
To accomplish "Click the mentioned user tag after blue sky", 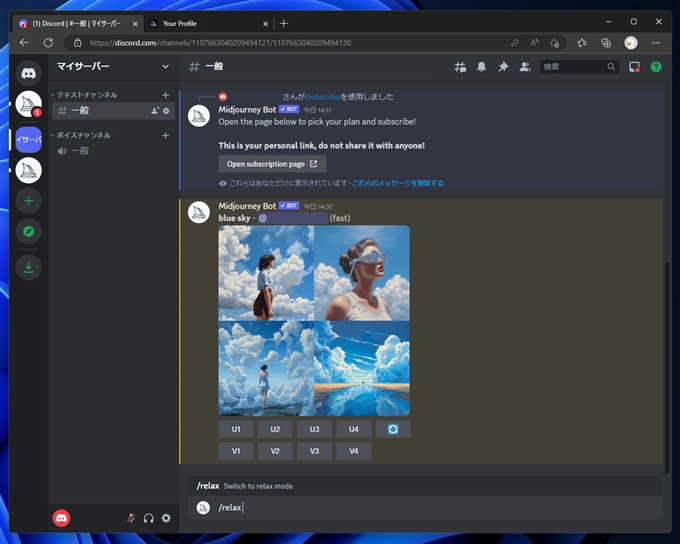I will (x=293, y=218).
